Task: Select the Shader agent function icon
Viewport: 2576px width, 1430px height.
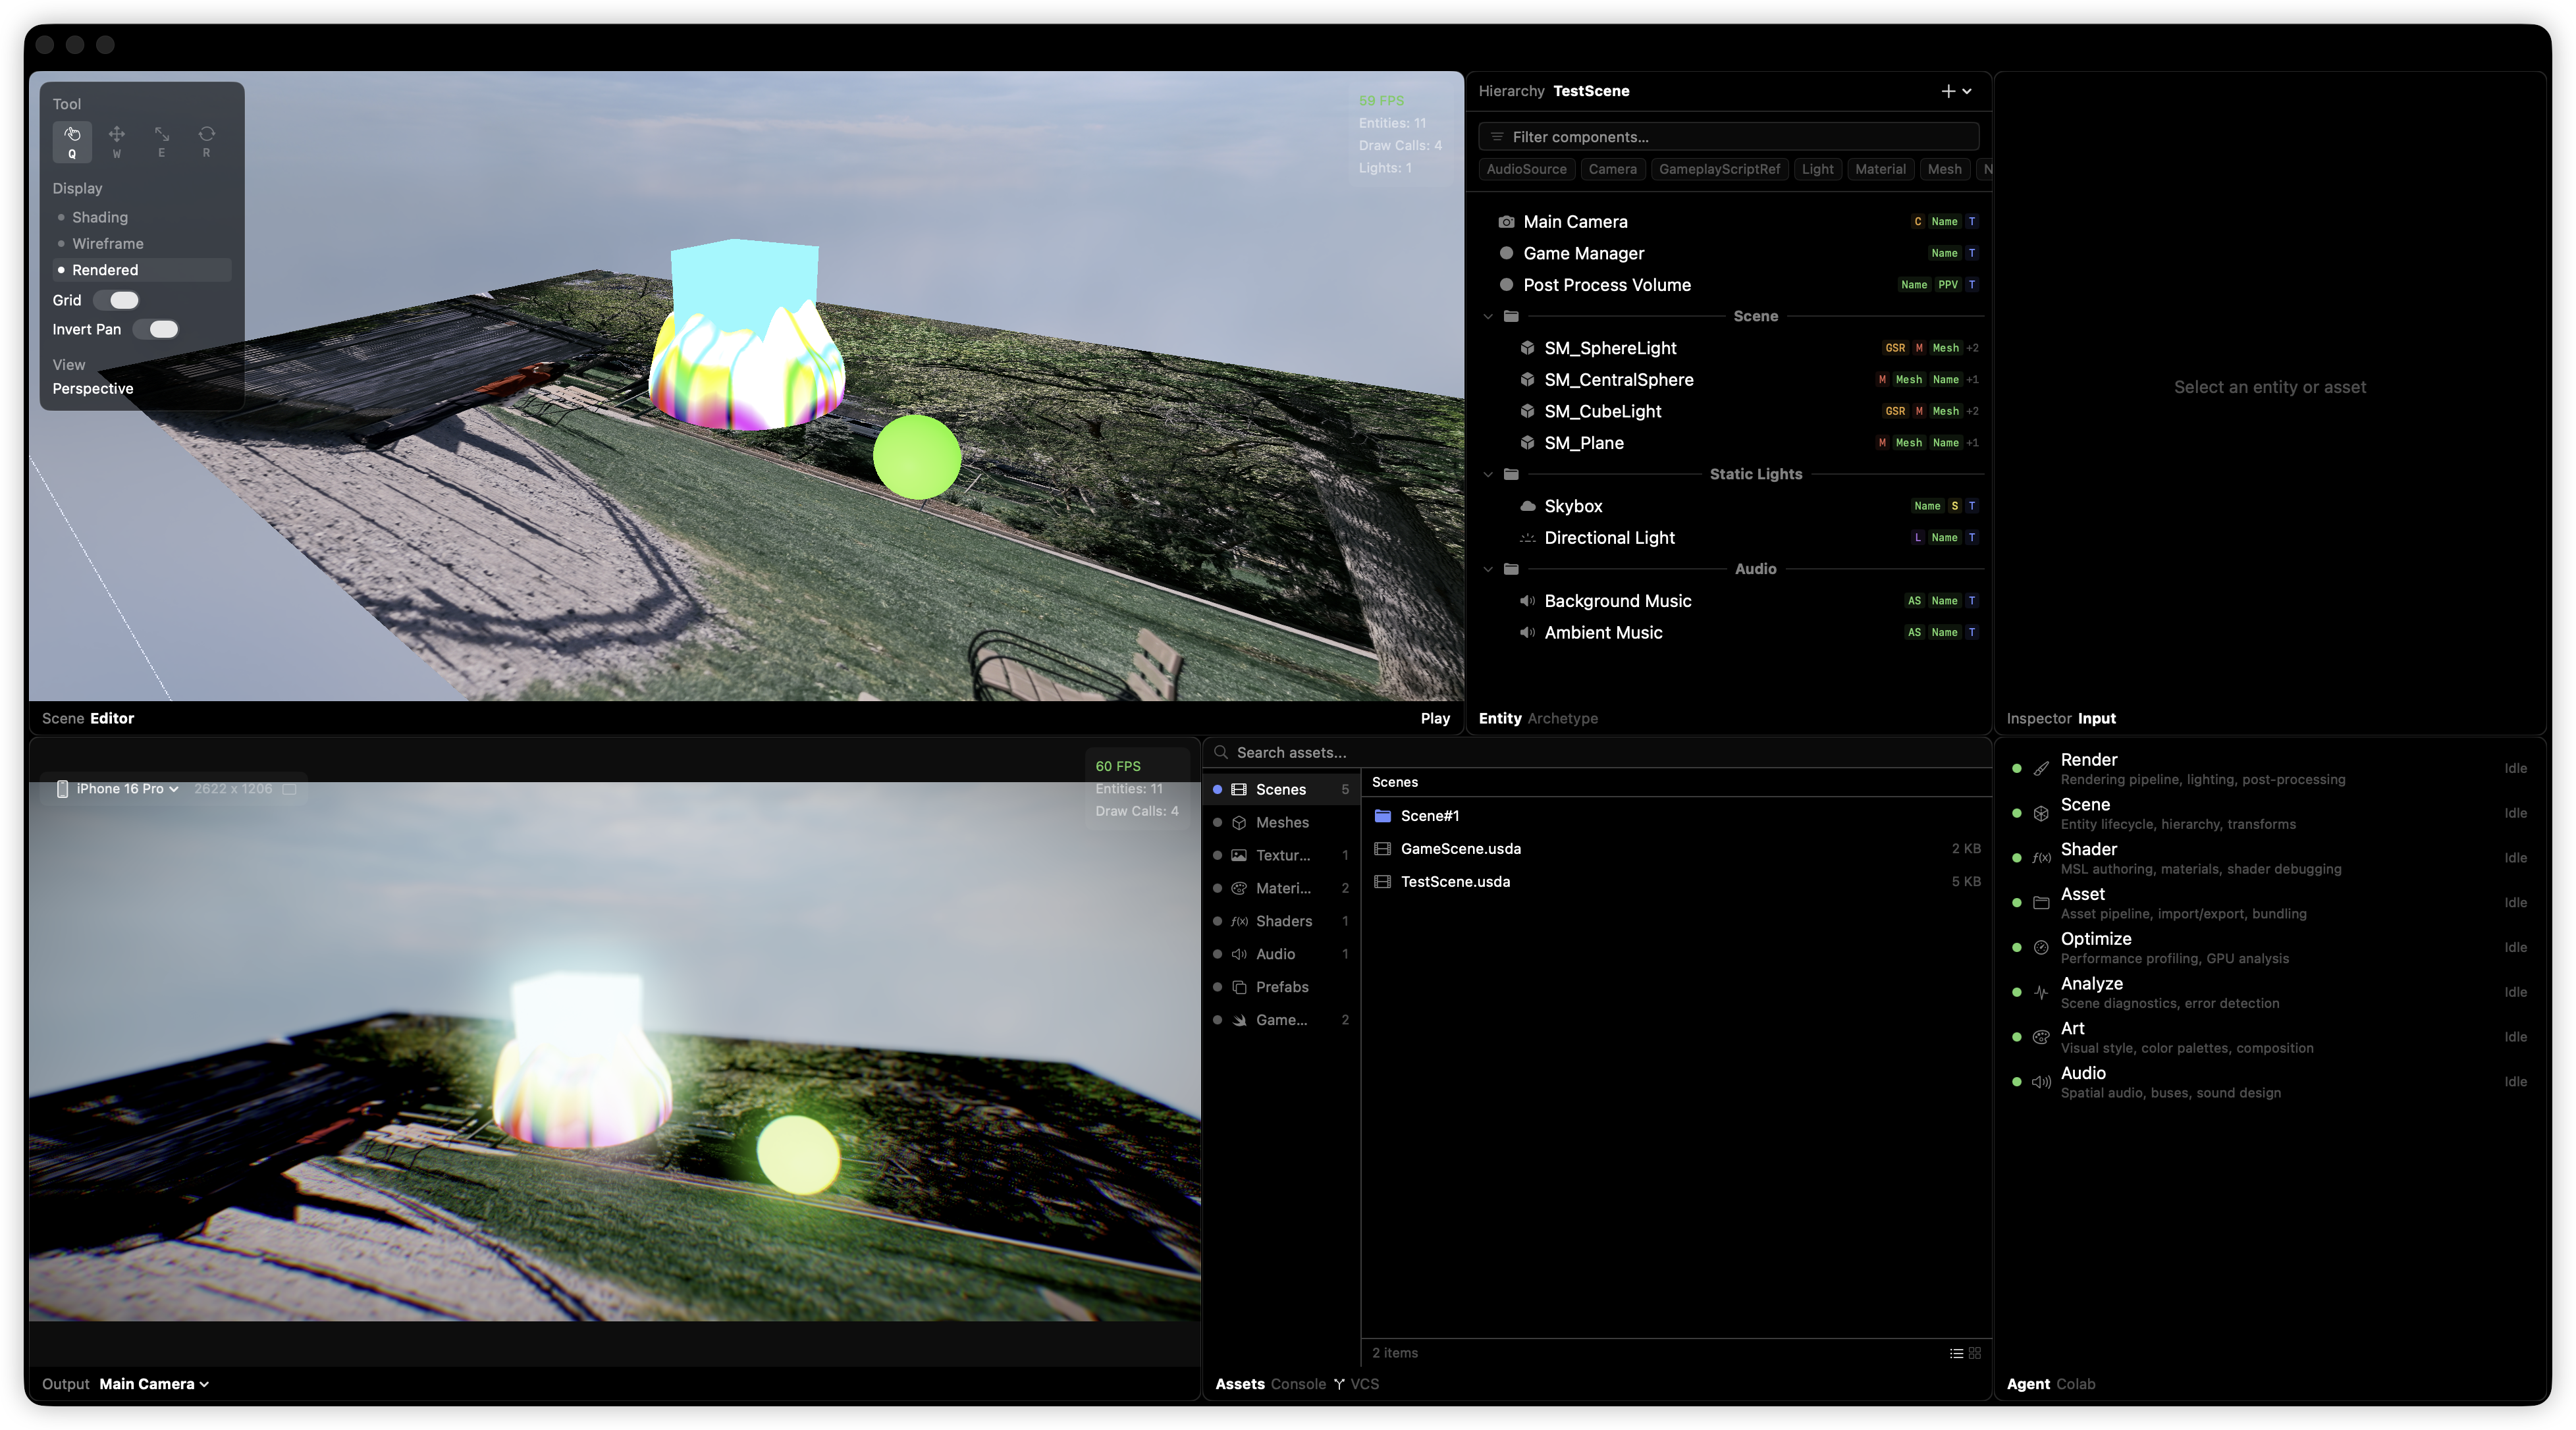Action: click(2041, 858)
